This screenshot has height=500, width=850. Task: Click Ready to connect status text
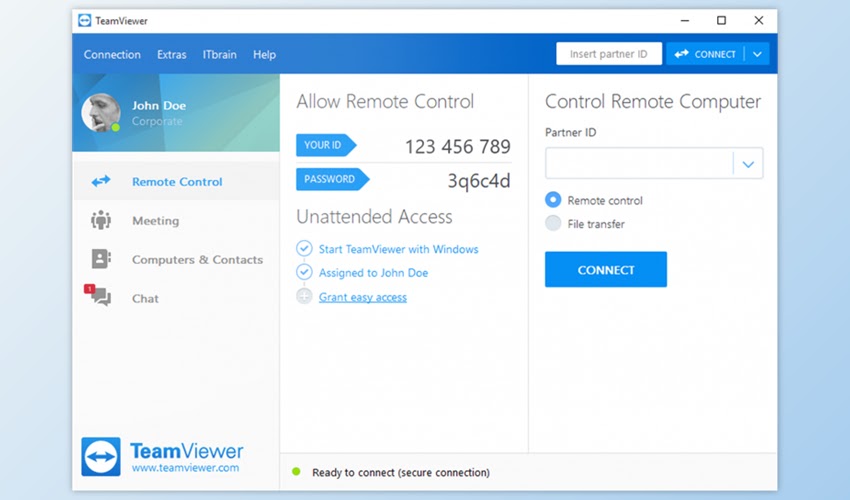[x=401, y=472]
